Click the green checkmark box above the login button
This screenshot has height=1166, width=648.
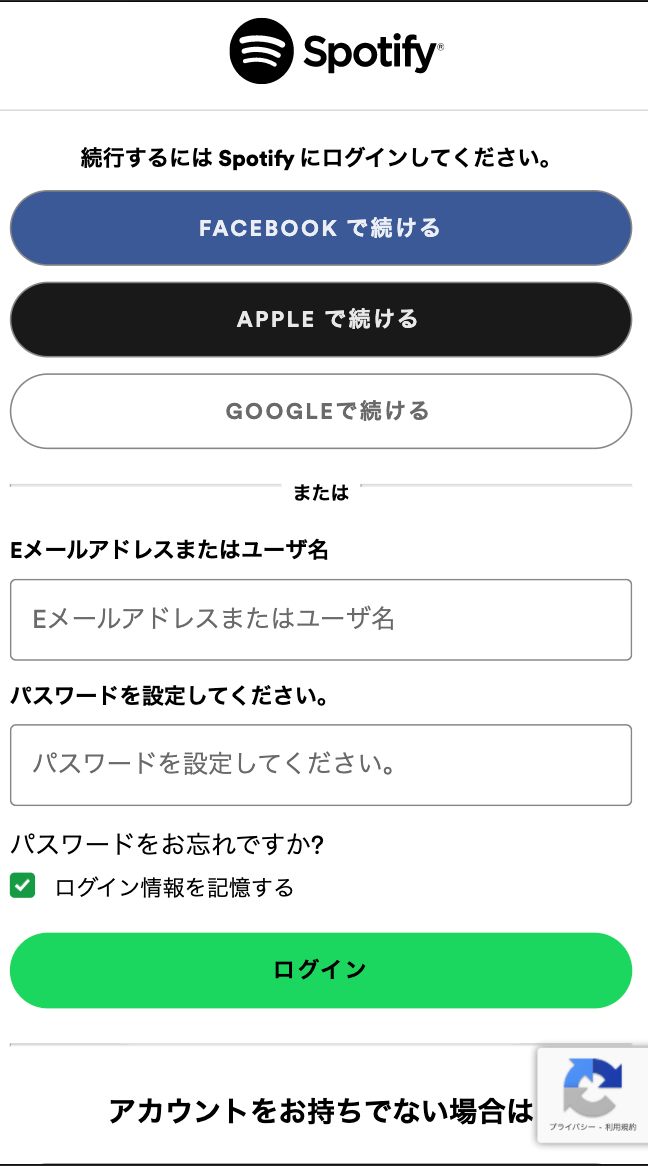pyautogui.click(x=22, y=885)
